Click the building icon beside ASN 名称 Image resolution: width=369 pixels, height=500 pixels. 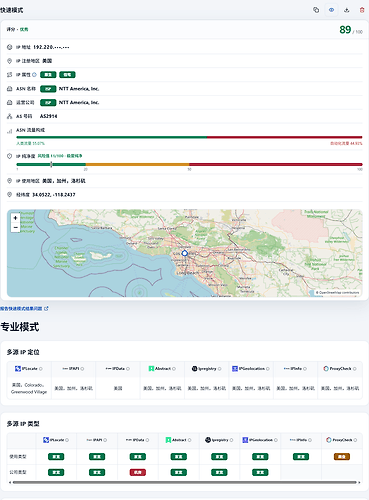tap(9, 89)
